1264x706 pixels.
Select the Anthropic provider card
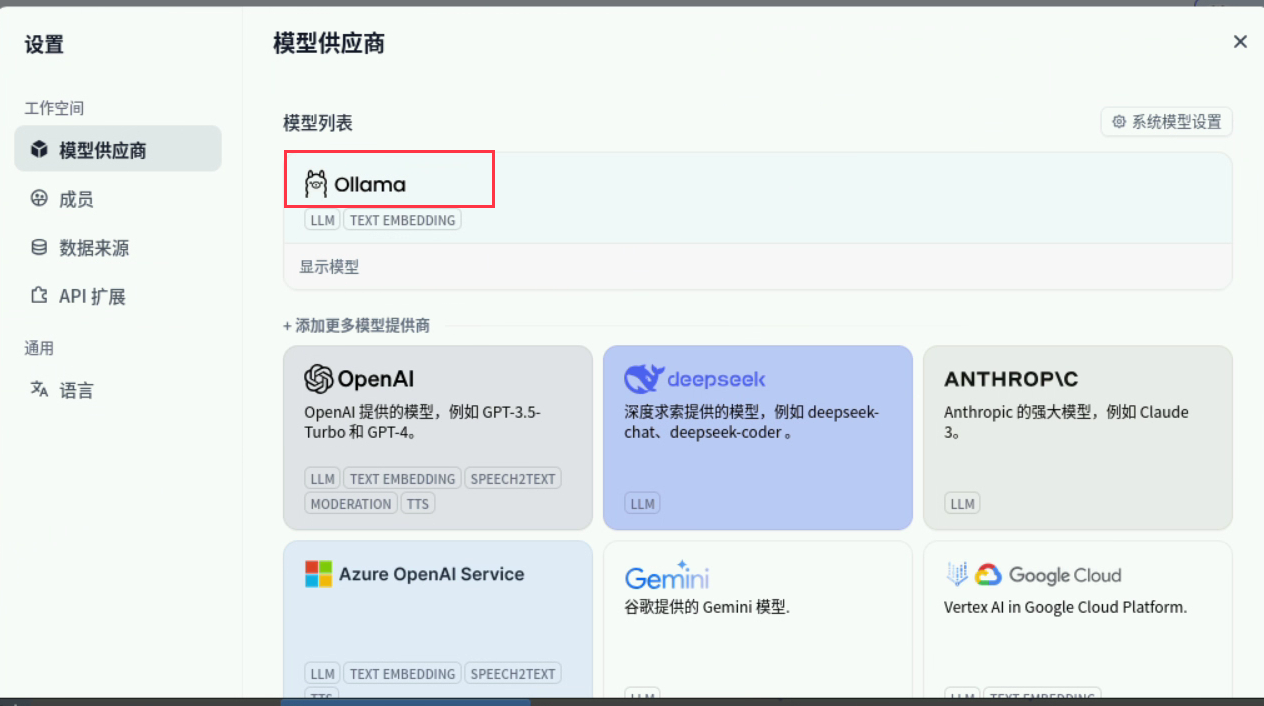(x=1078, y=438)
